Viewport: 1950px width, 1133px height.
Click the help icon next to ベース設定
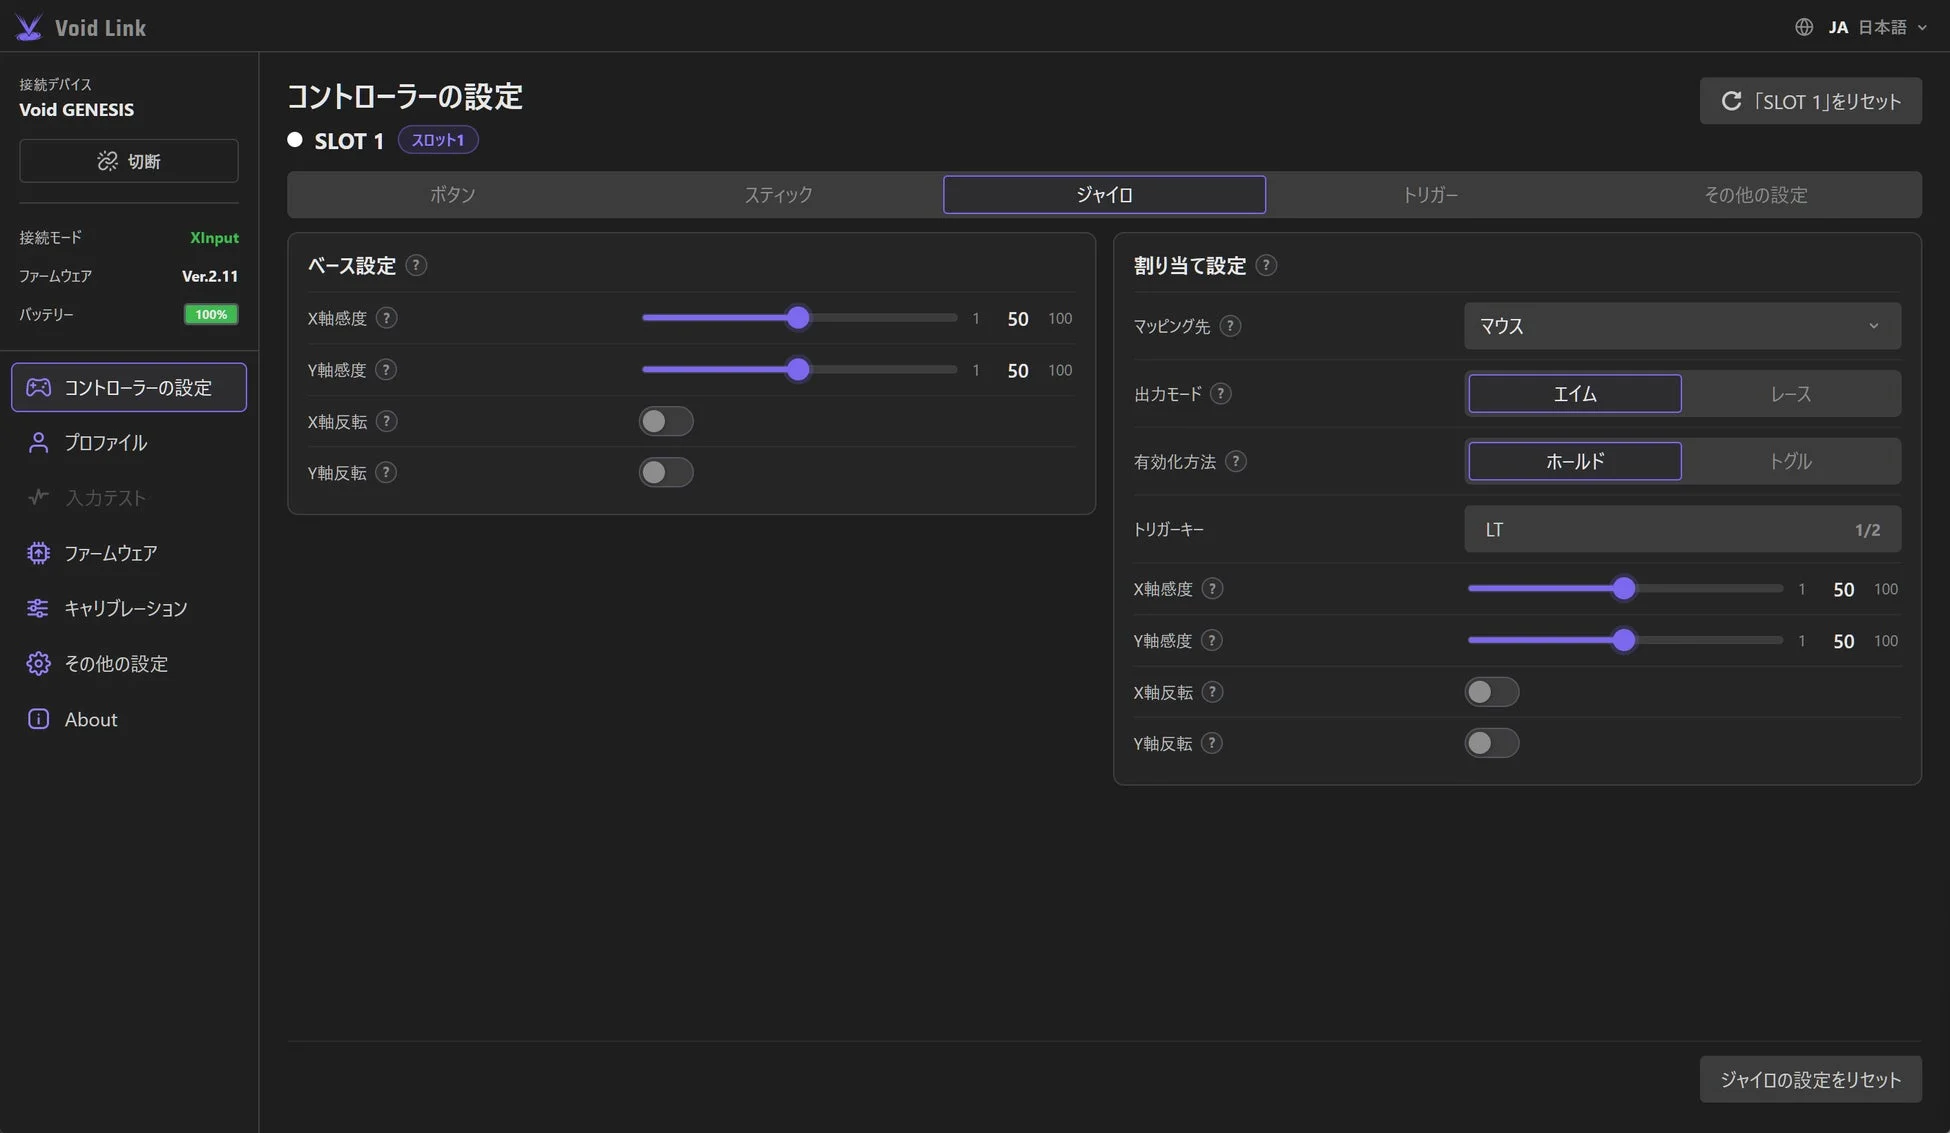[417, 265]
